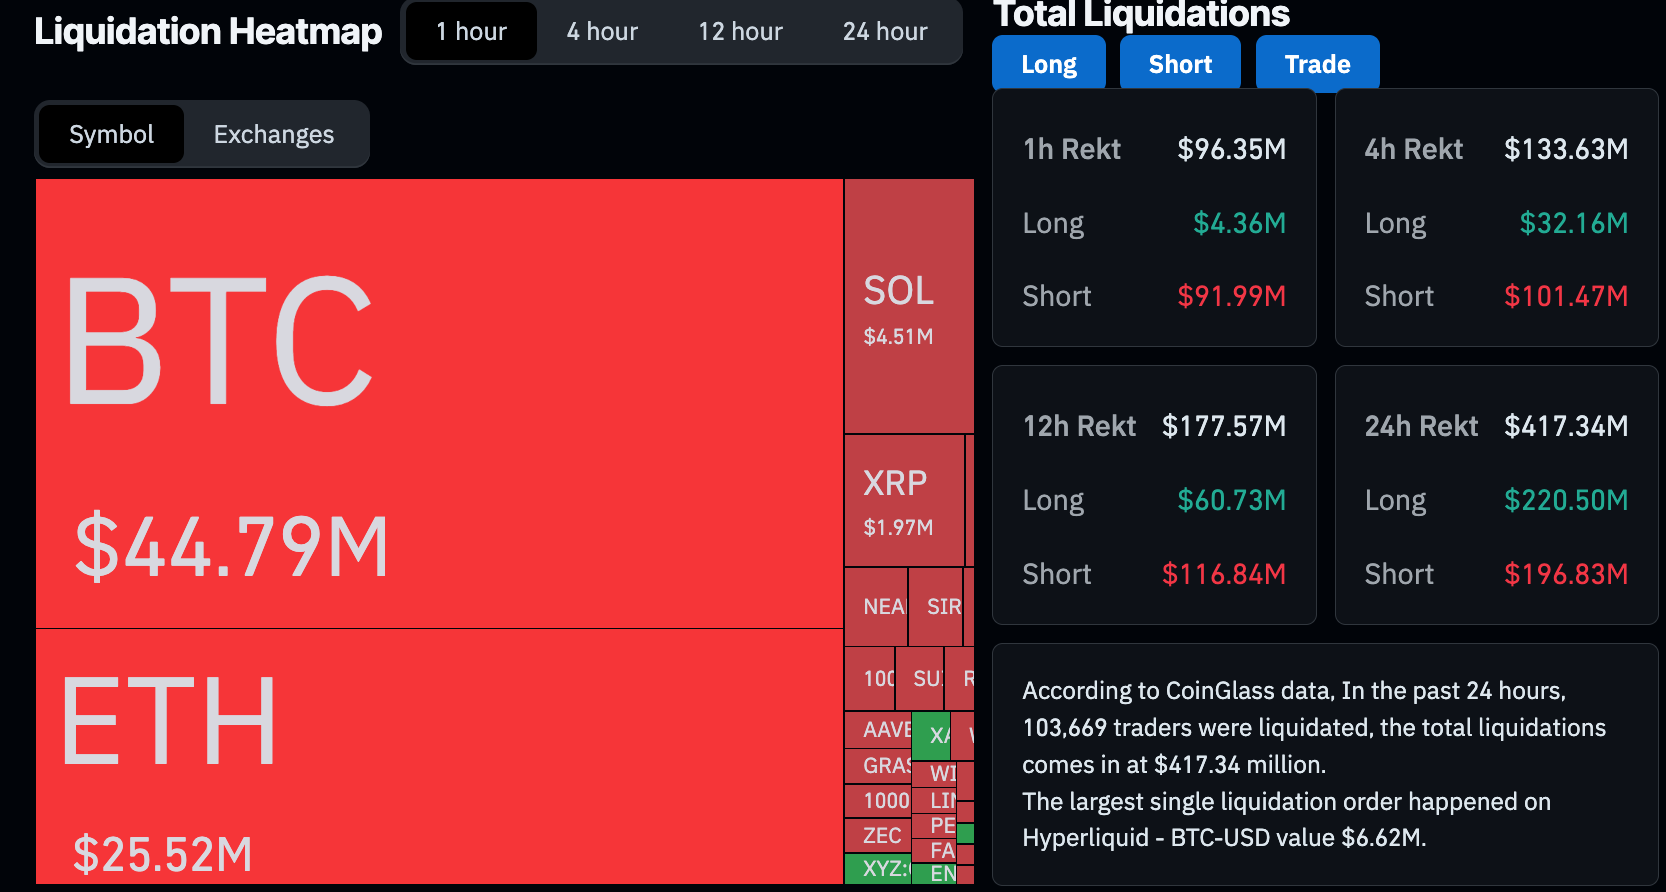This screenshot has width=1666, height=892.
Task: Show the 24 hour liquidation heatmap
Action: coord(885,32)
